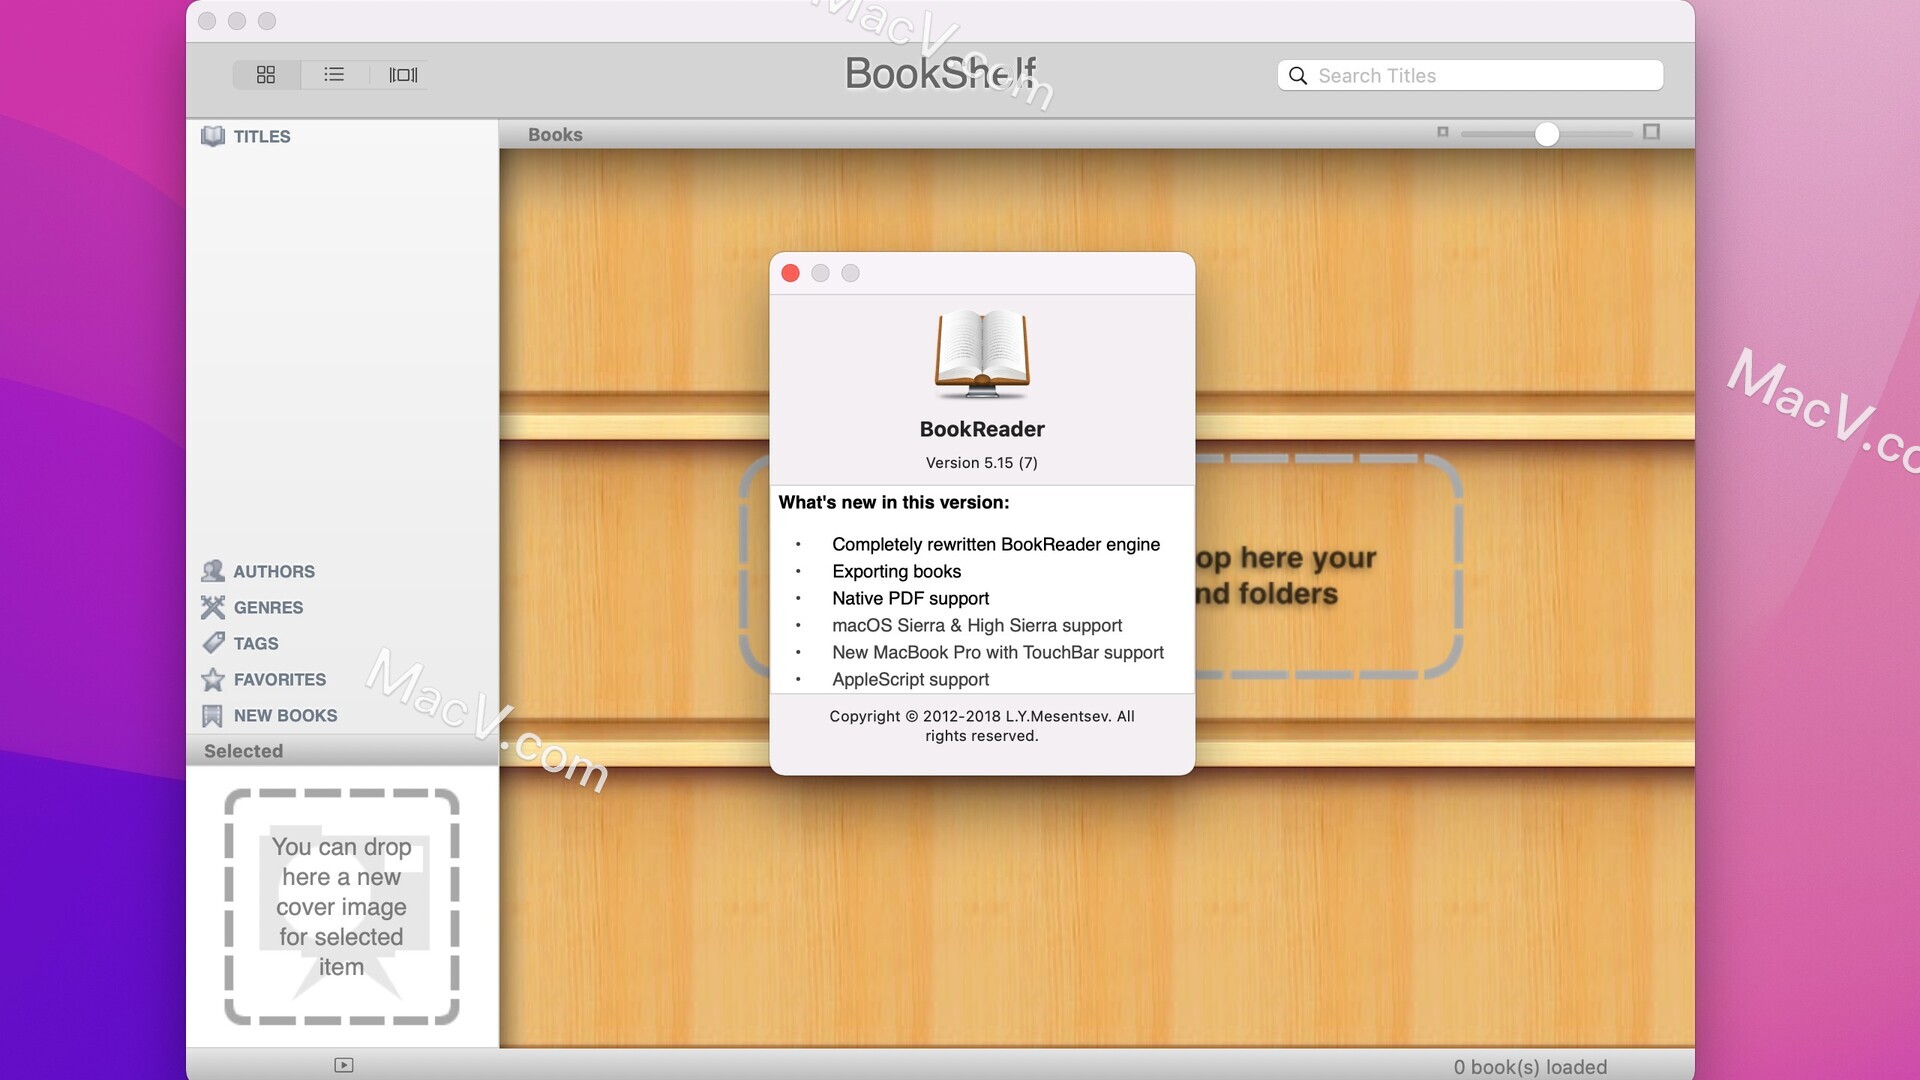Adjust the cover size slider knob
Viewport: 1920px width, 1080px height.
coord(1547,134)
